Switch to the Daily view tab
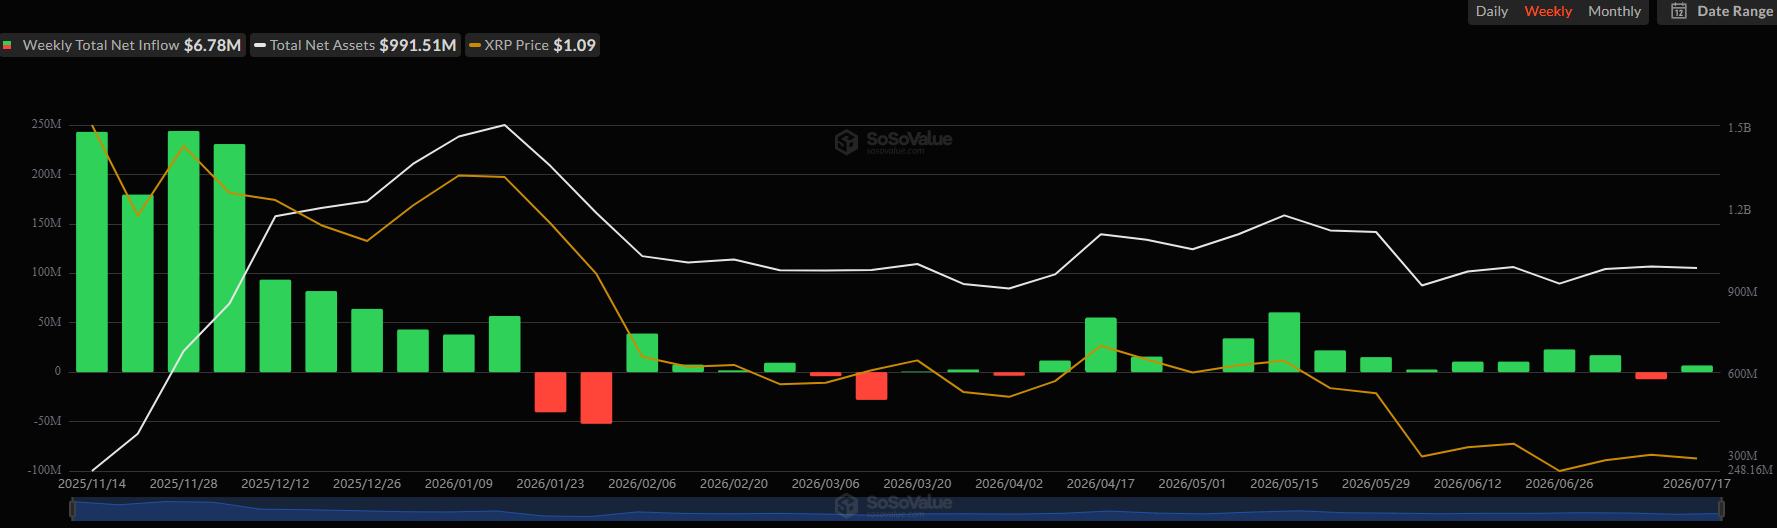 [1491, 11]
